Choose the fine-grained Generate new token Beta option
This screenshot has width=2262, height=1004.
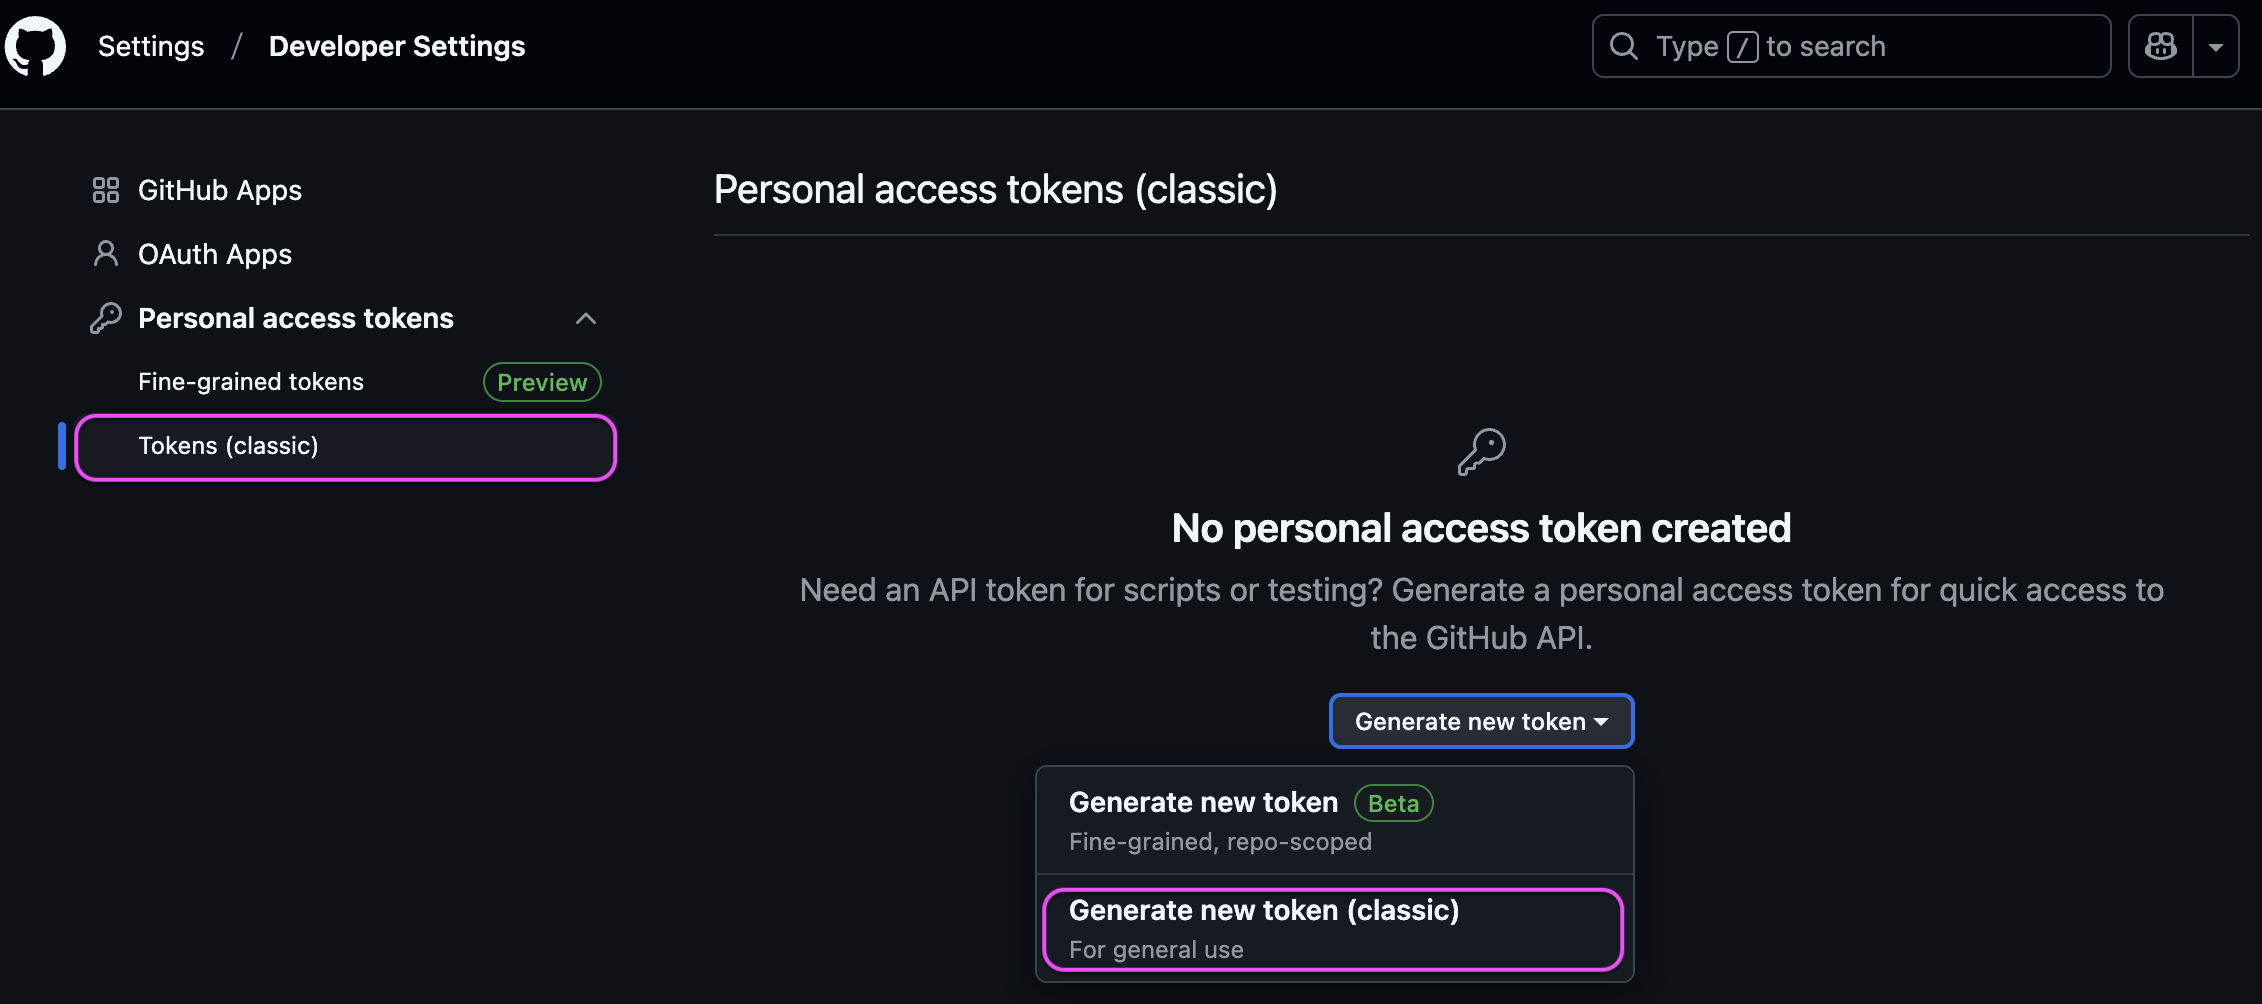(x=1335, y=821)
